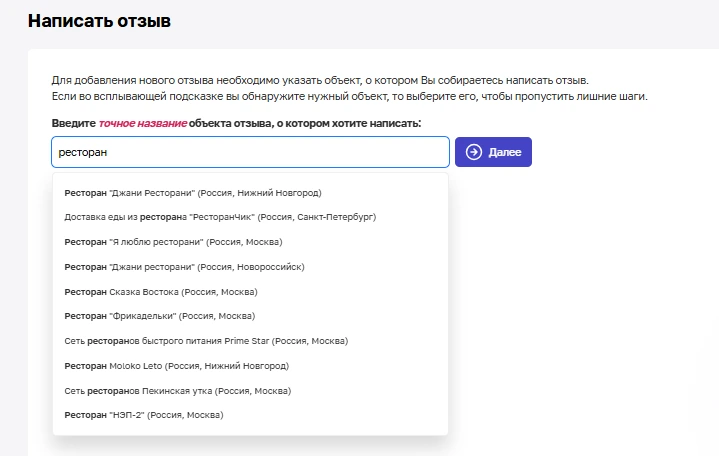
Task: Select Ресторан "НЭП-2" Москва suggestion
Action: 143,415
